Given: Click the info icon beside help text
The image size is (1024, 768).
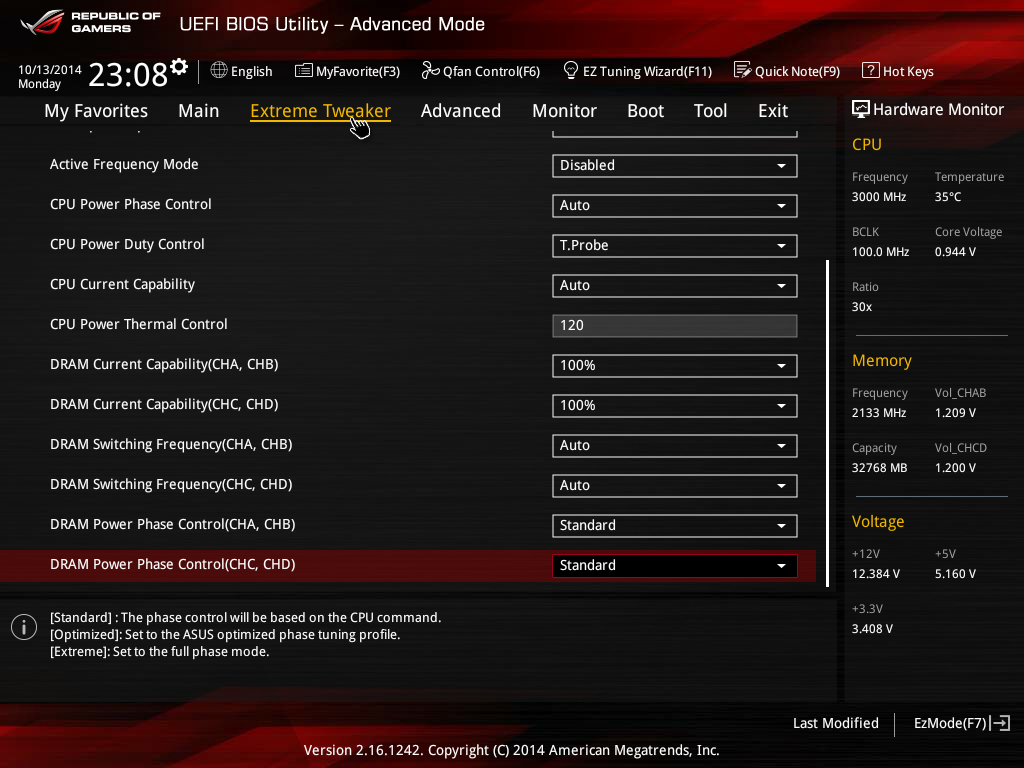Looking at the screenshot, I should 24,628.
